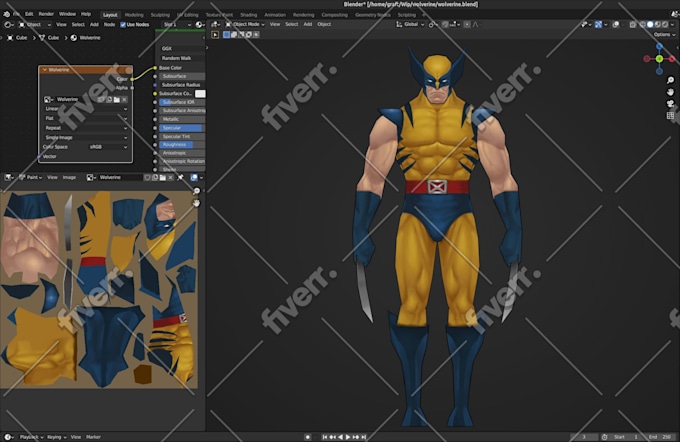Viewport: 680px width, 442px height.
Task: Adjust the Specular slider value
Action: [x=180, y=128]
